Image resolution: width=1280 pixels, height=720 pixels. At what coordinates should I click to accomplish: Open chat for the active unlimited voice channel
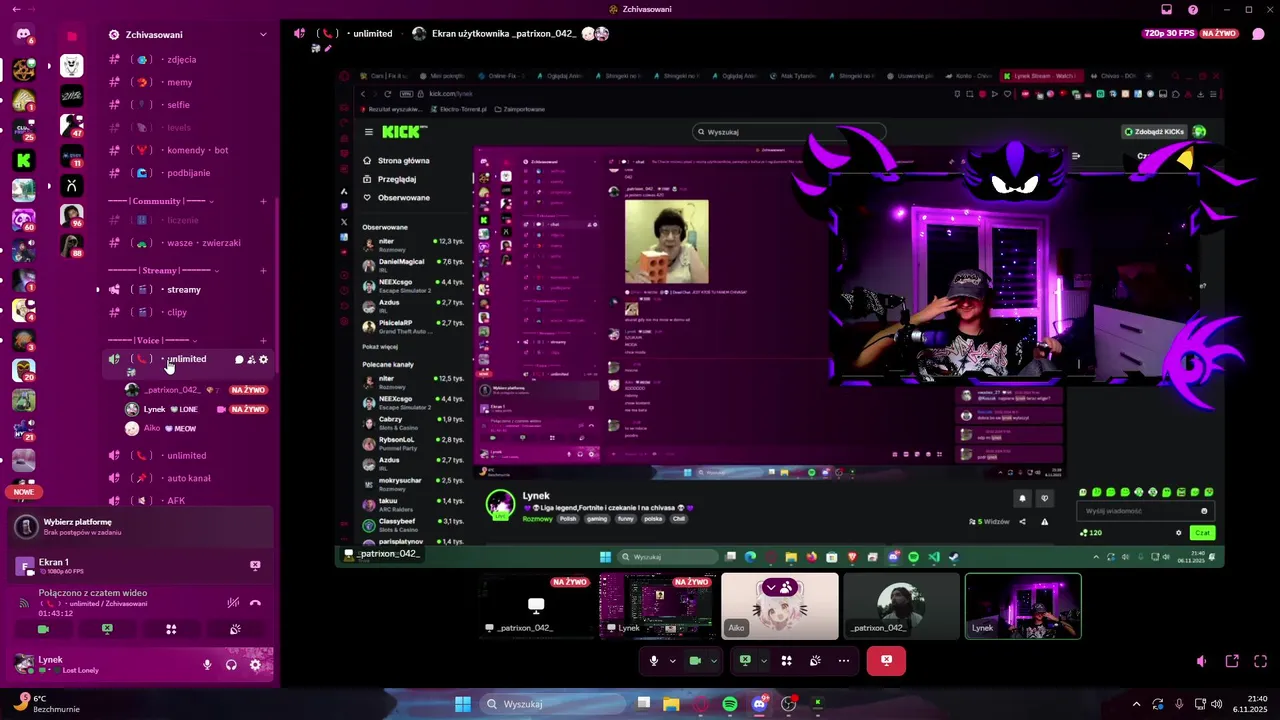point(239,359)
